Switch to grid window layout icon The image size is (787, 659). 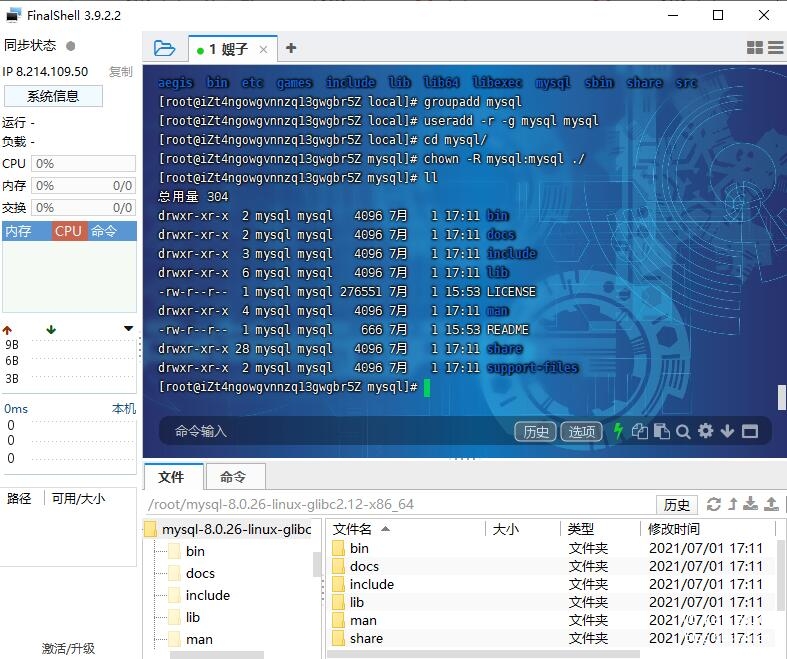pos(754,48)
